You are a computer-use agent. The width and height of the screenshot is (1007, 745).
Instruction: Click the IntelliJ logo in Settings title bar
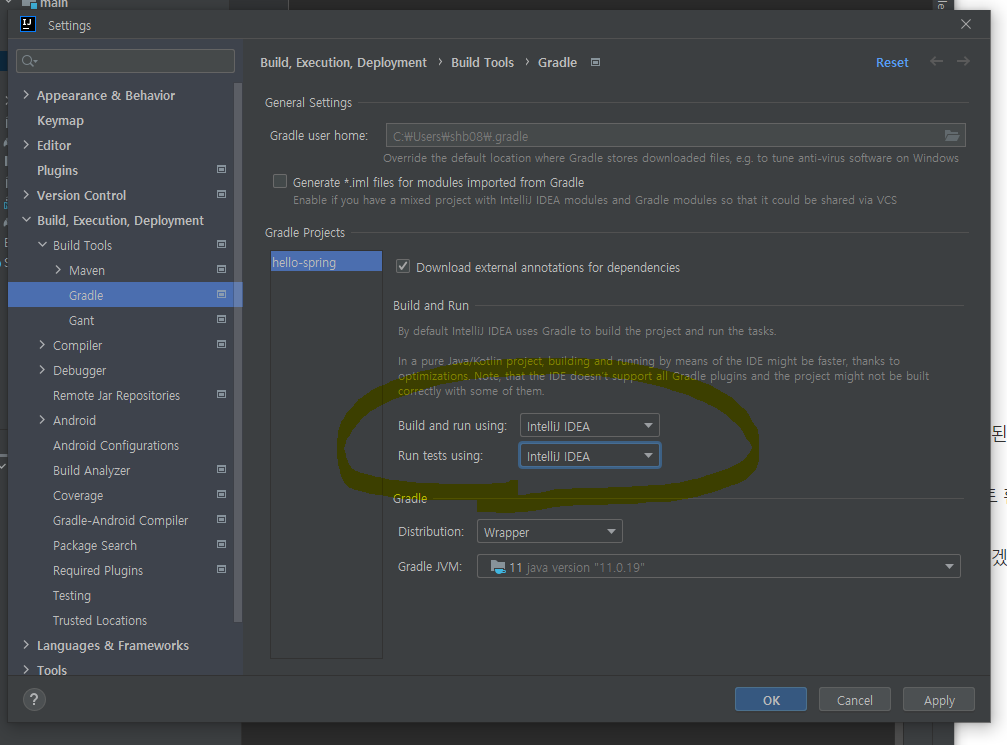[28, 24]
